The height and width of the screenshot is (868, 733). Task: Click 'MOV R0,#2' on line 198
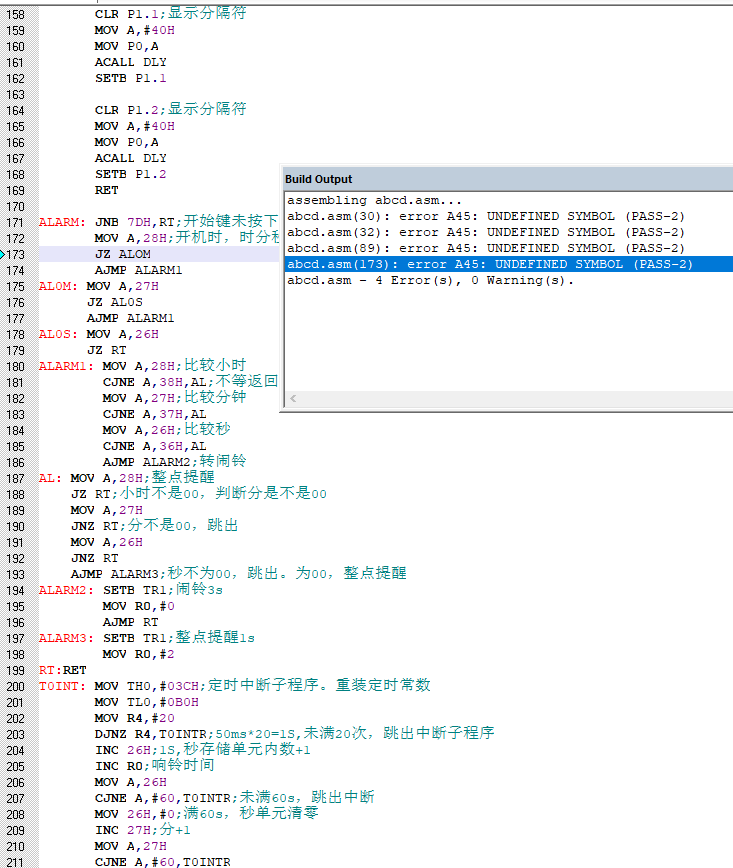(138, 655)
